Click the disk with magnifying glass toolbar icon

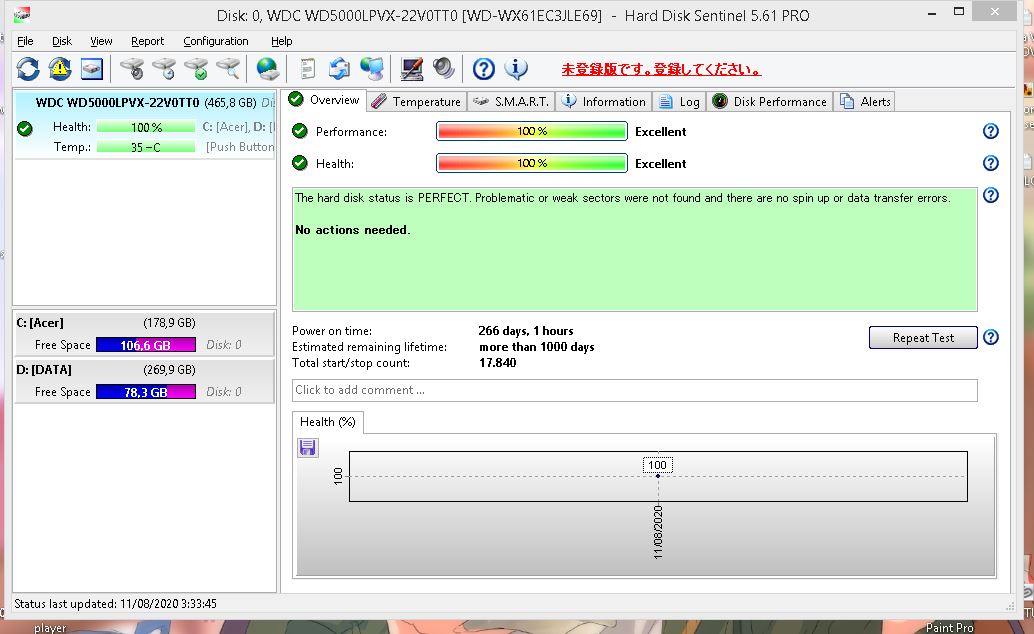tap(228, 69)
